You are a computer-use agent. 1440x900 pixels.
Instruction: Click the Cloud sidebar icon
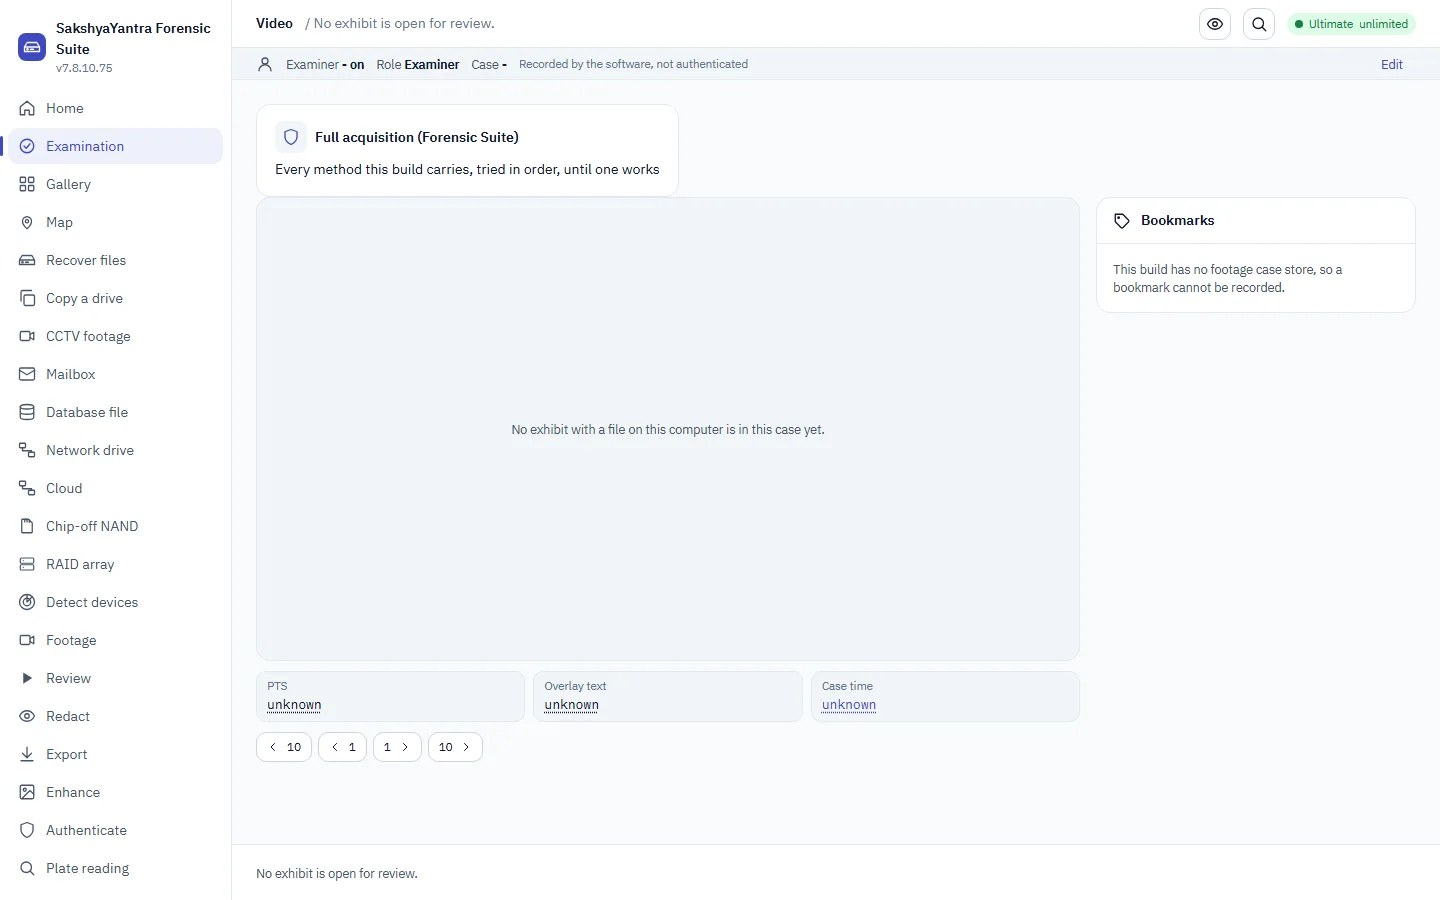click(27, 488)
